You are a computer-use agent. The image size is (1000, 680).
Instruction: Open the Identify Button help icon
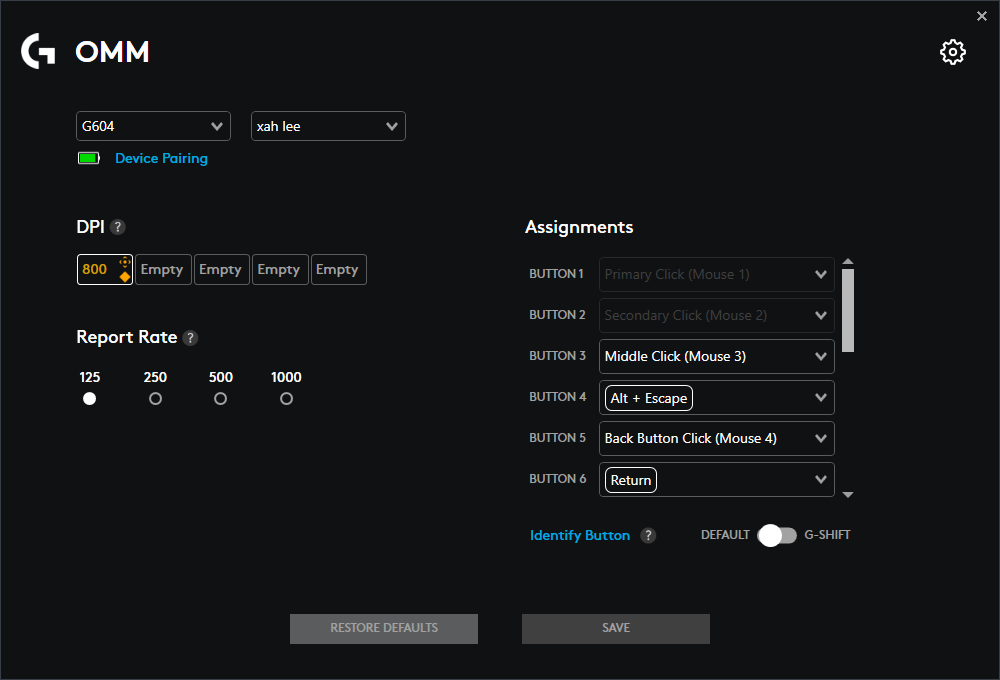[x=648, y=536]
